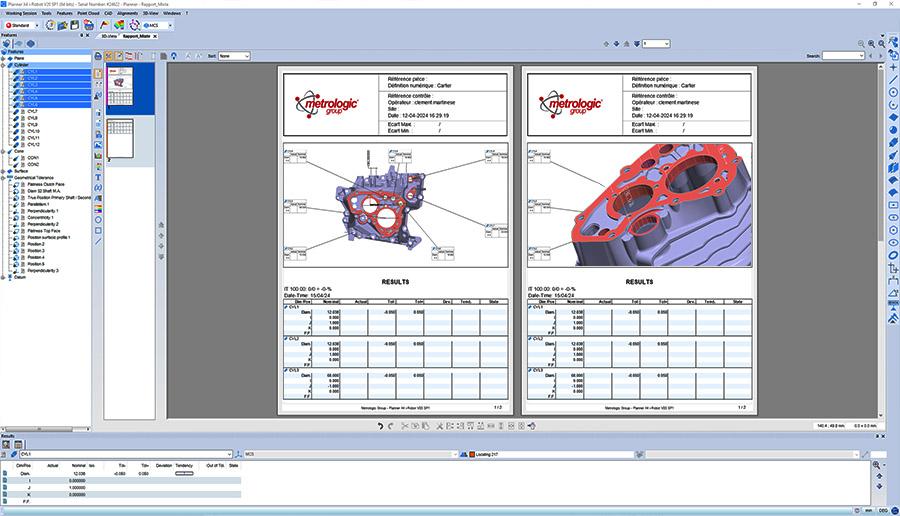
Task: Select CON1 in the features tree
Action: [33, 158]
